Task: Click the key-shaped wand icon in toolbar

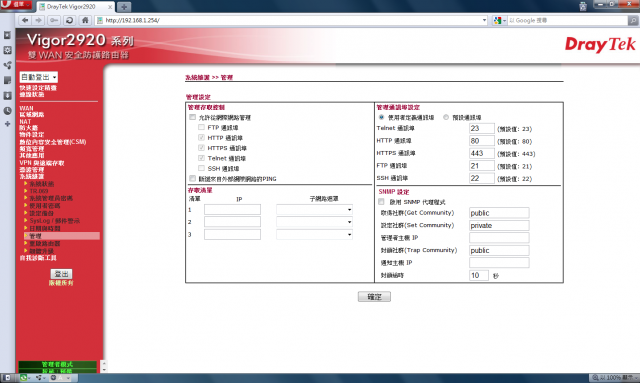Action: point(53,20)
